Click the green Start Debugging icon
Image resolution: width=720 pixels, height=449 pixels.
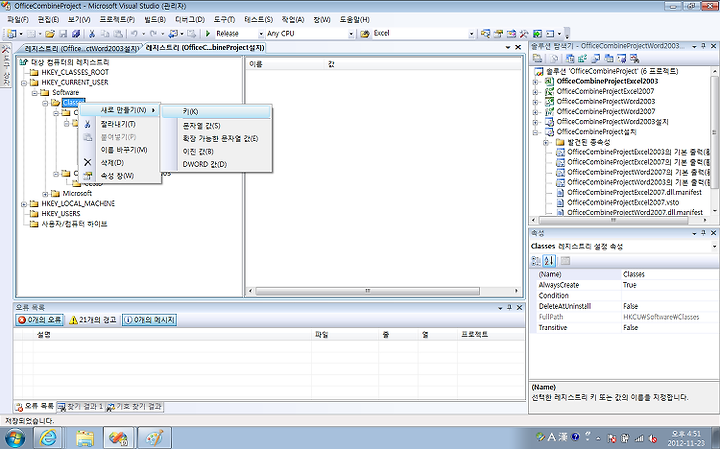point(208,34)
